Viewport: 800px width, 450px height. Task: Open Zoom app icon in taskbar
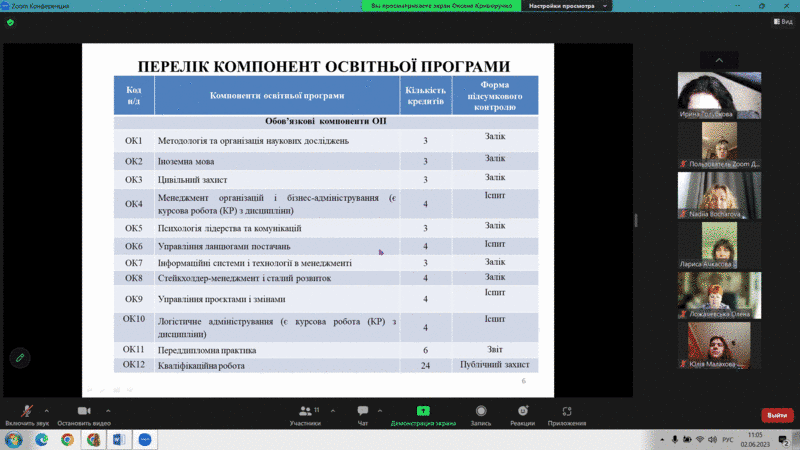145,439
